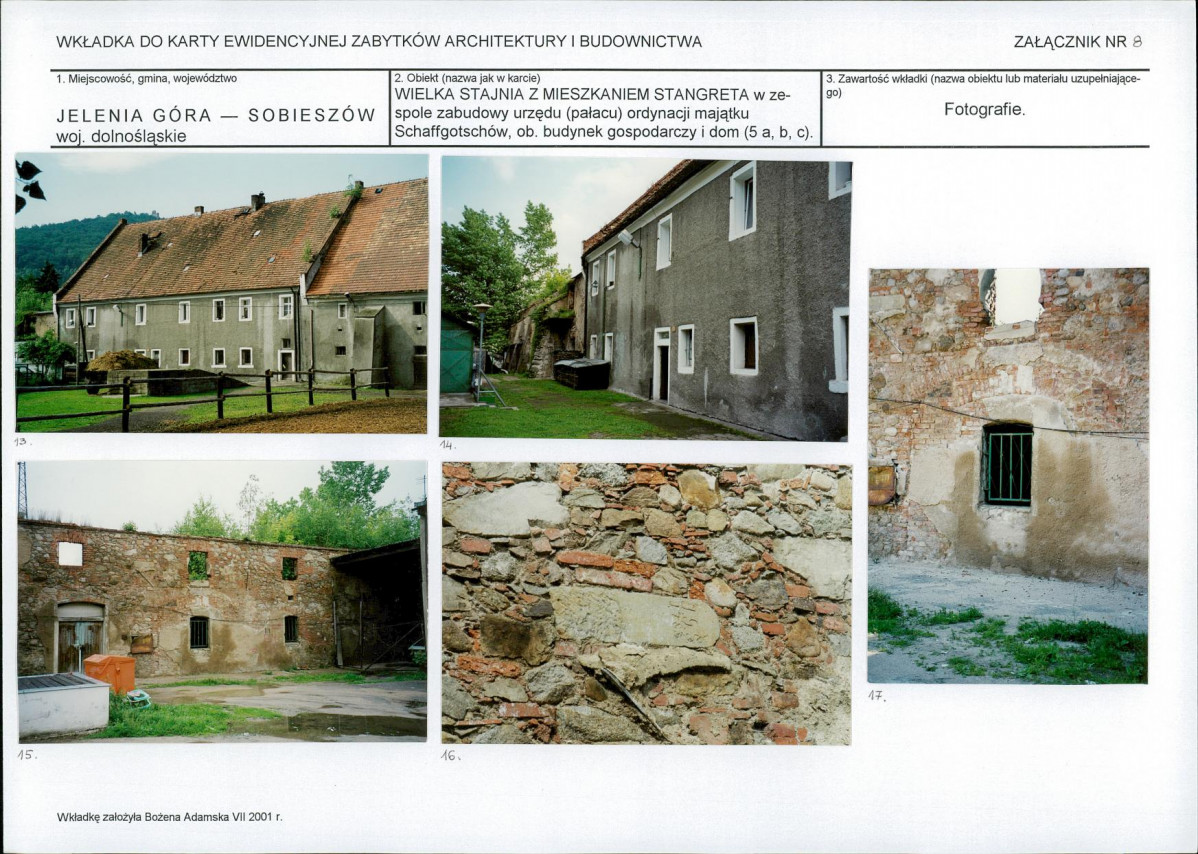Click the 'WIELKA STAJNIA Z MIESZKANIEM STANGRETA' object name
Viewport: 1198px width, 854px height.
click(571, 95)
